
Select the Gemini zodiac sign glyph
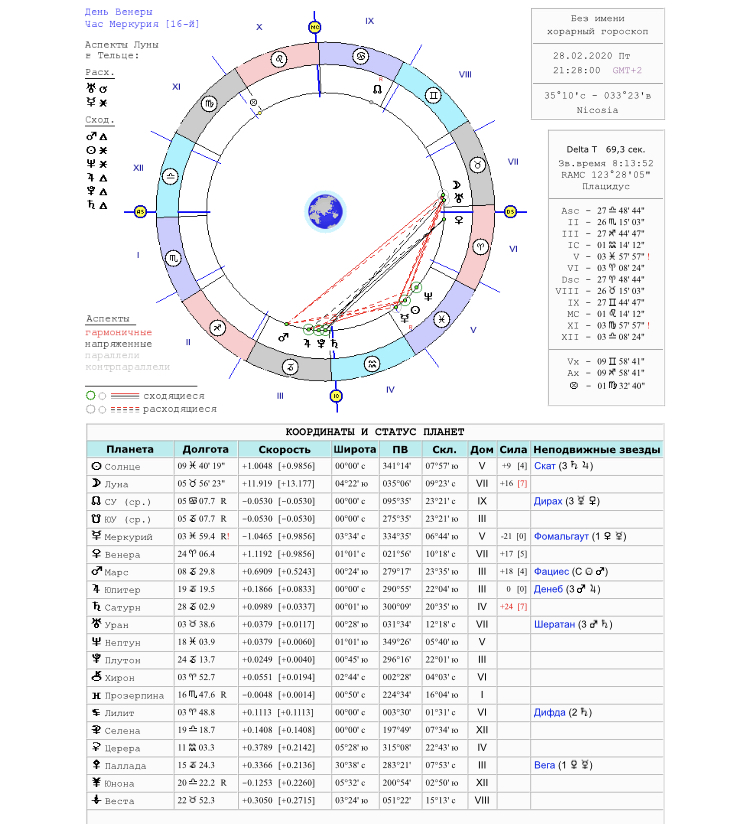(433, 95)
